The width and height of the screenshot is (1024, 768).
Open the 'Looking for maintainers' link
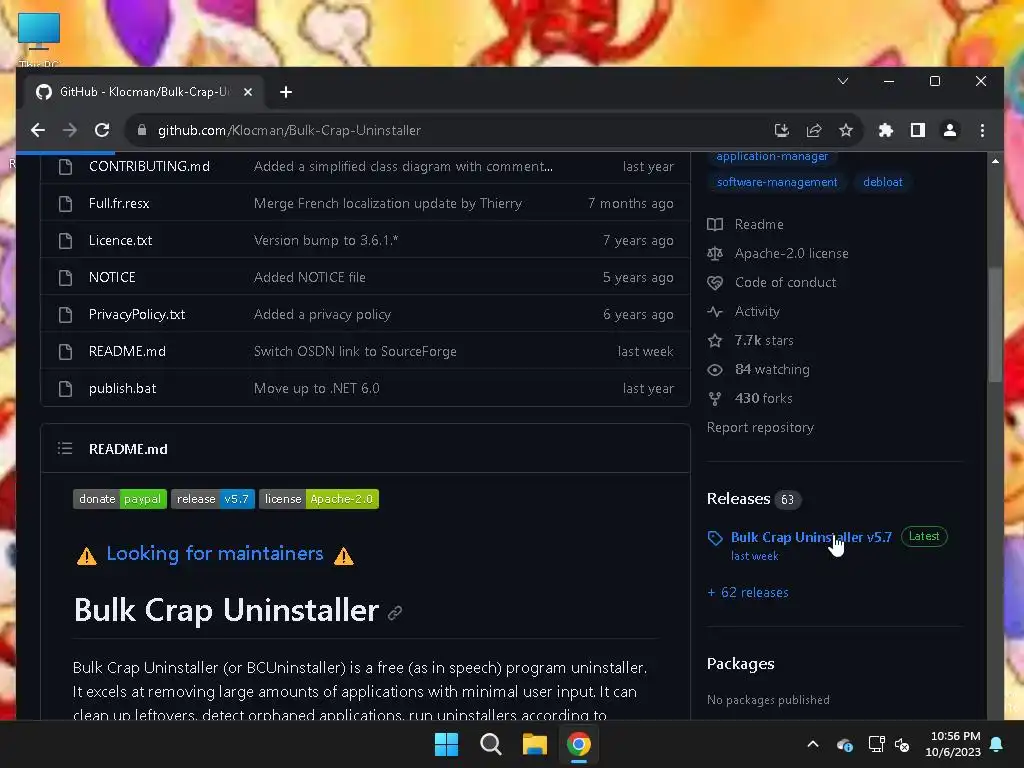click(215, 554)
